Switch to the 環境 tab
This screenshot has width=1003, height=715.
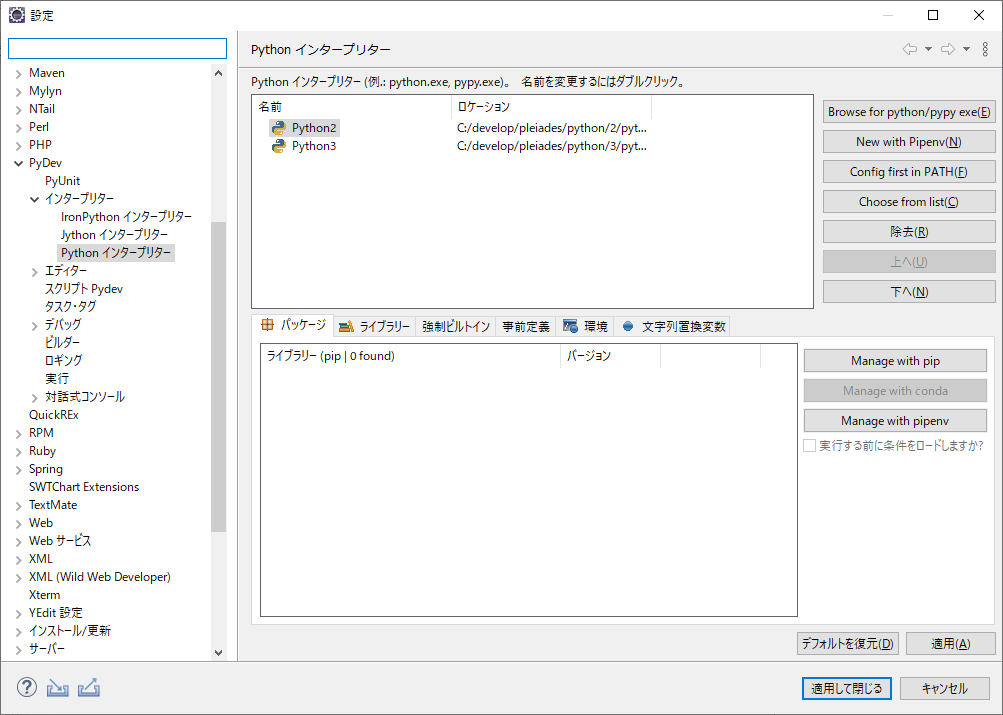(x=585, y=326)
